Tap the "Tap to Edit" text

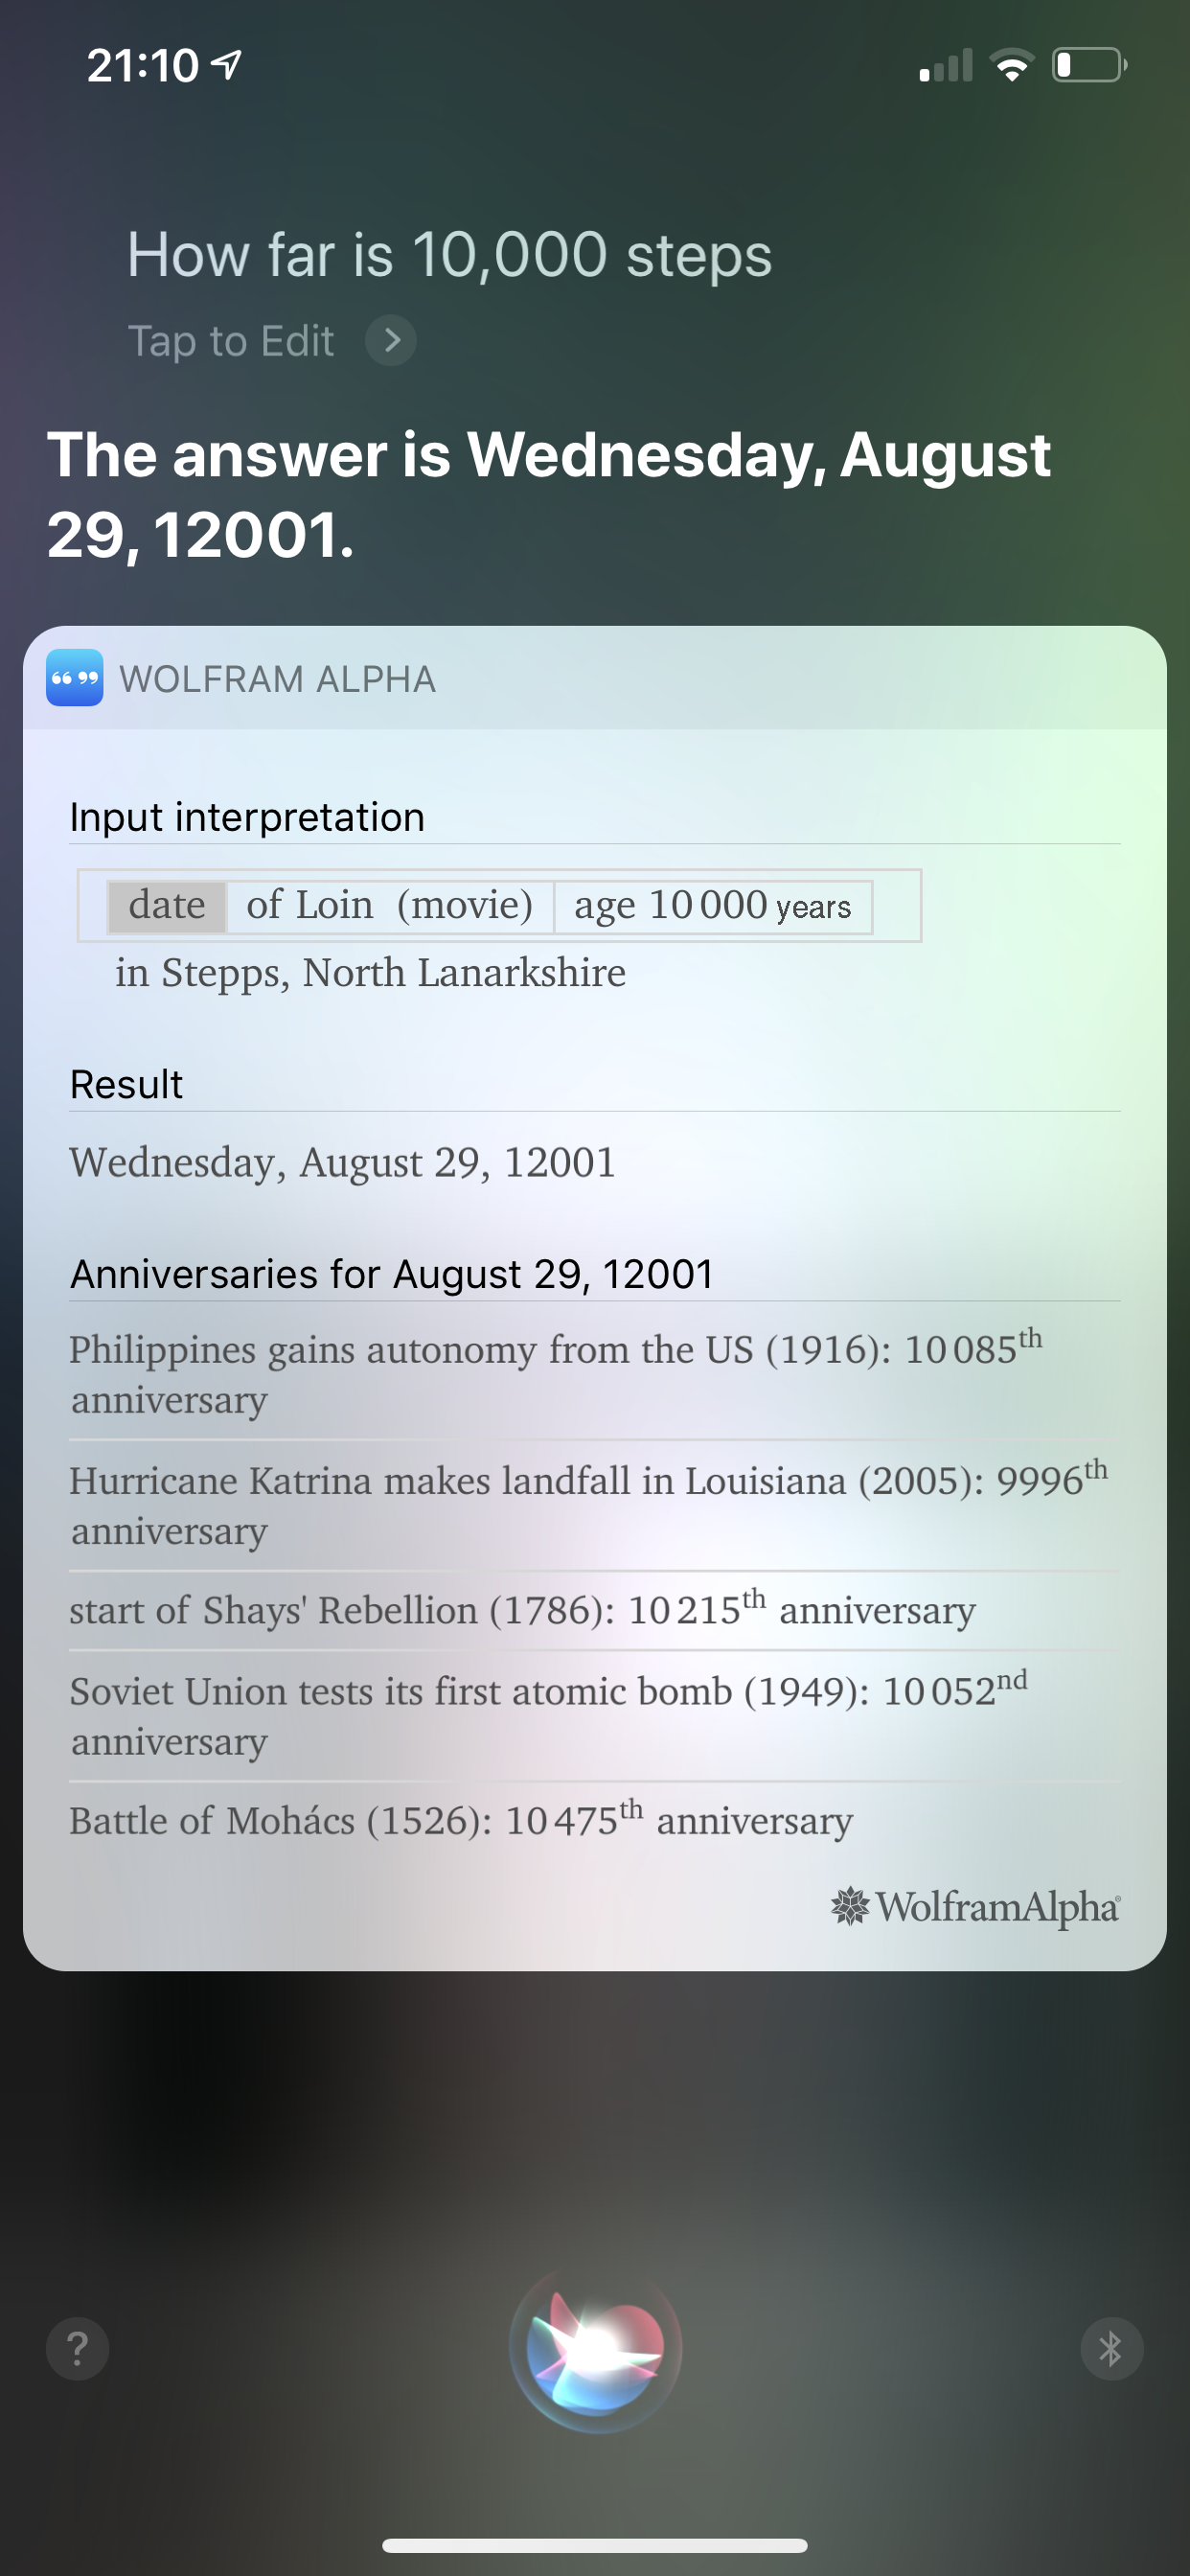[x=231, y=341]
